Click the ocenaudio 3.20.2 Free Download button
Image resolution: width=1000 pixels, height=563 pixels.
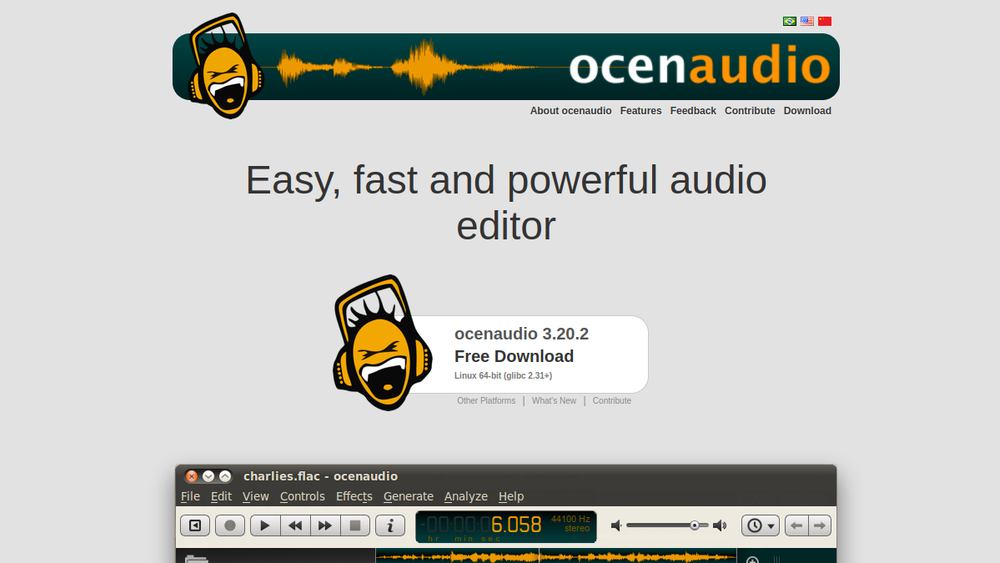pos(529,355)
